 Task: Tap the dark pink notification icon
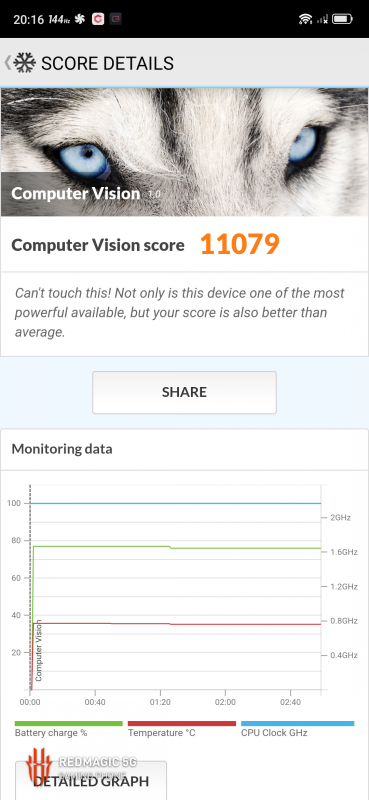coord(116,19)
